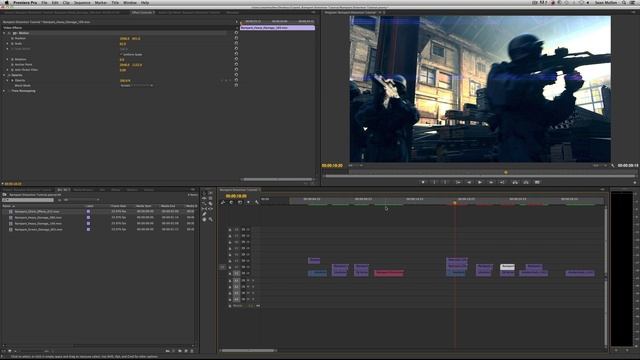
Task: Step back one frame in Program Monitor
Action: tap(469, 182)
